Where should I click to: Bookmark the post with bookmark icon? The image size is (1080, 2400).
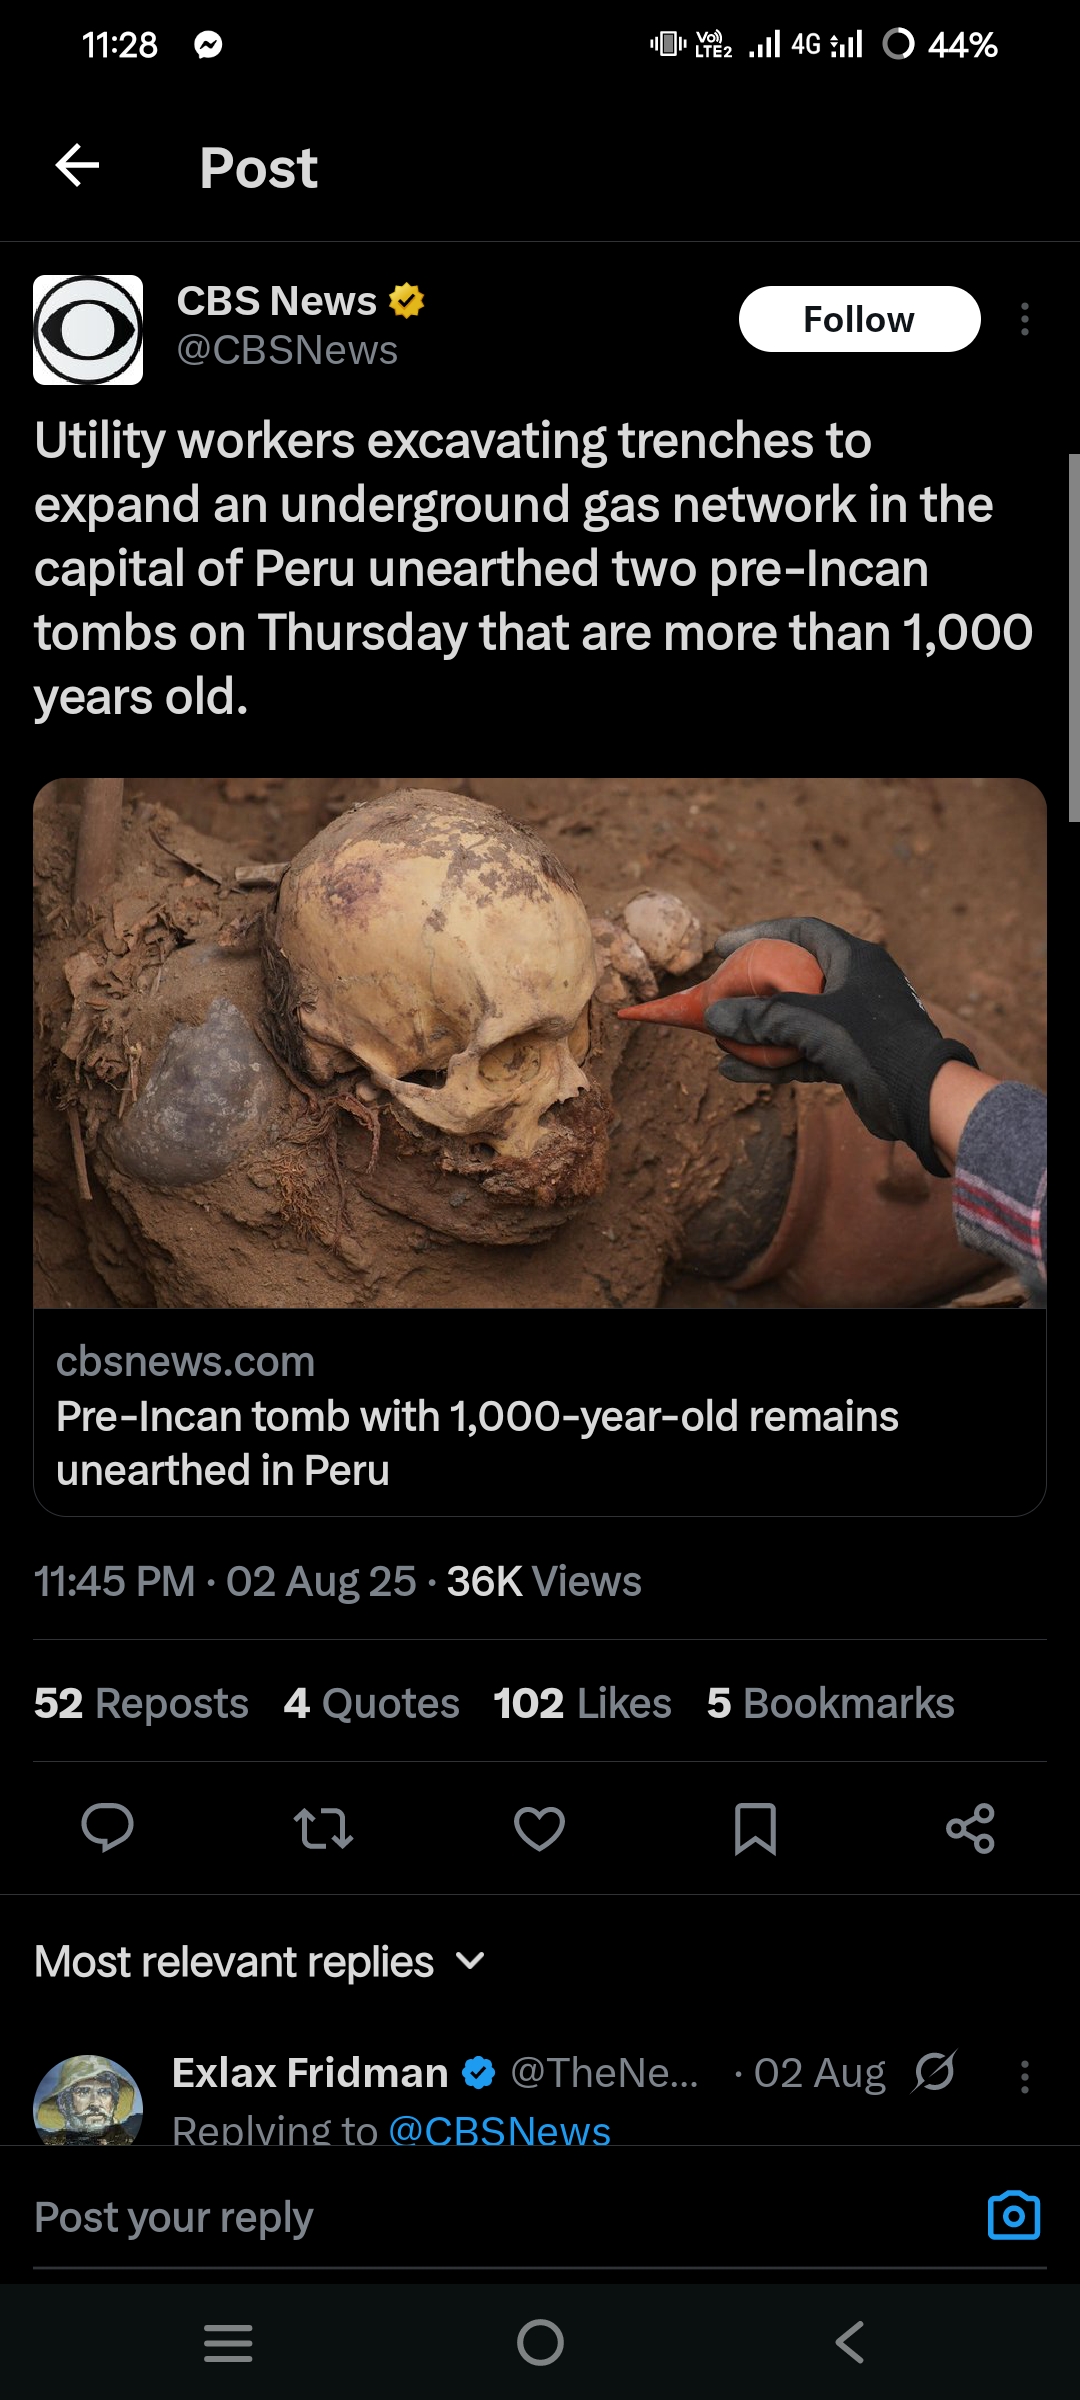755,1827
